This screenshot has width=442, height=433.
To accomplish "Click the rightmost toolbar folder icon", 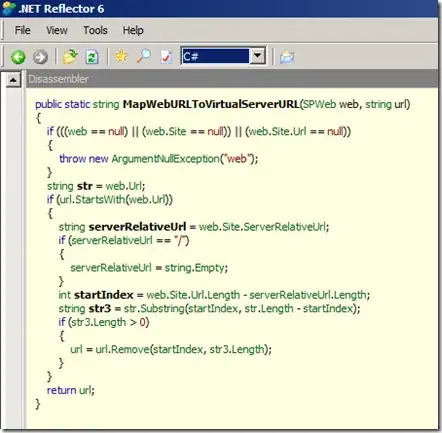I will click(287, 57).
